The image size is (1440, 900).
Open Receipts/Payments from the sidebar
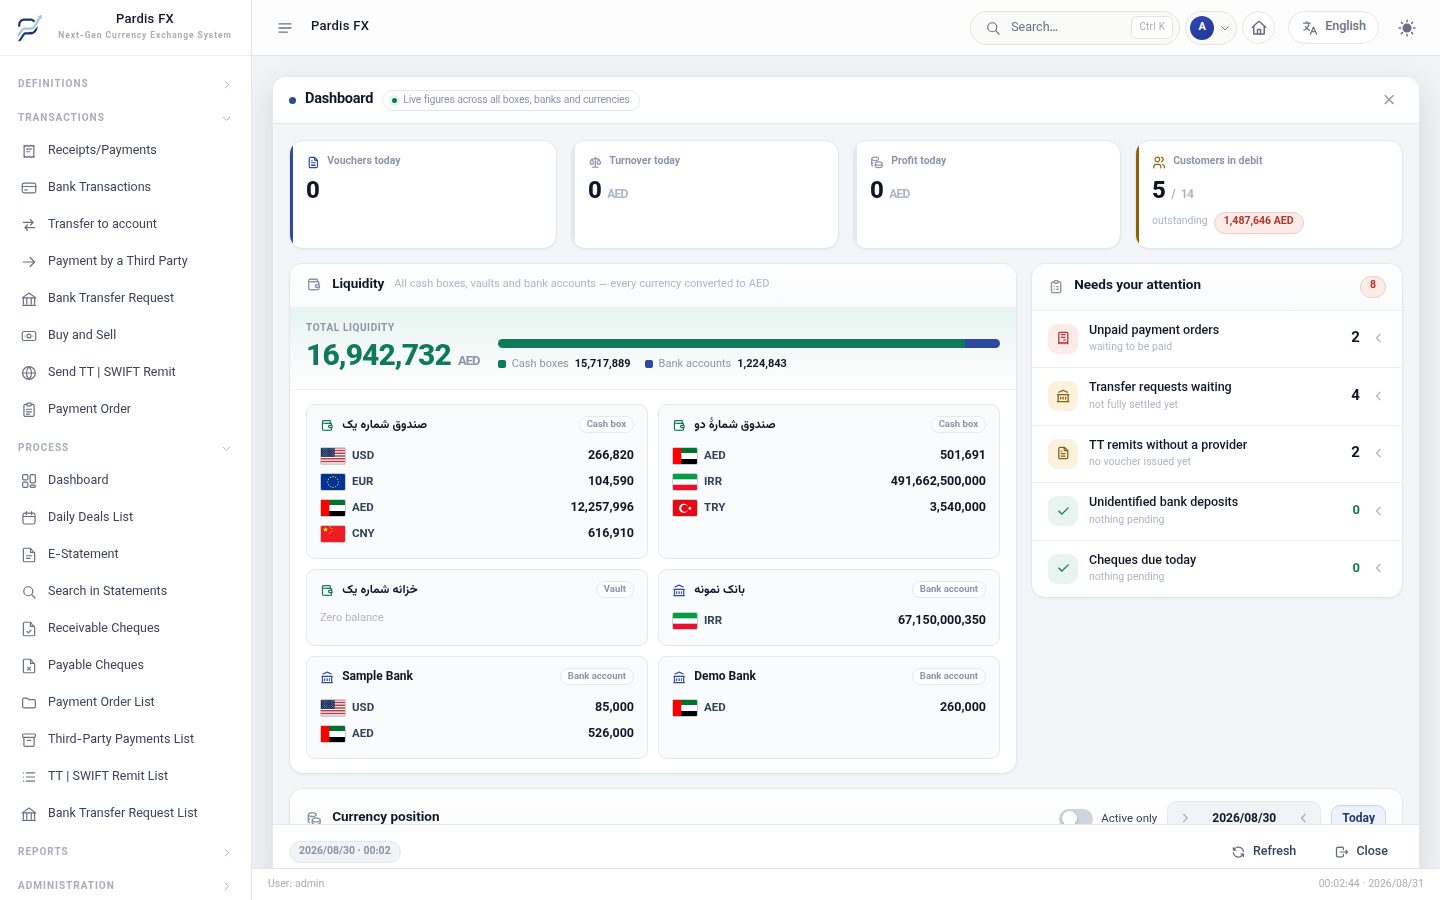coord(125,150)
